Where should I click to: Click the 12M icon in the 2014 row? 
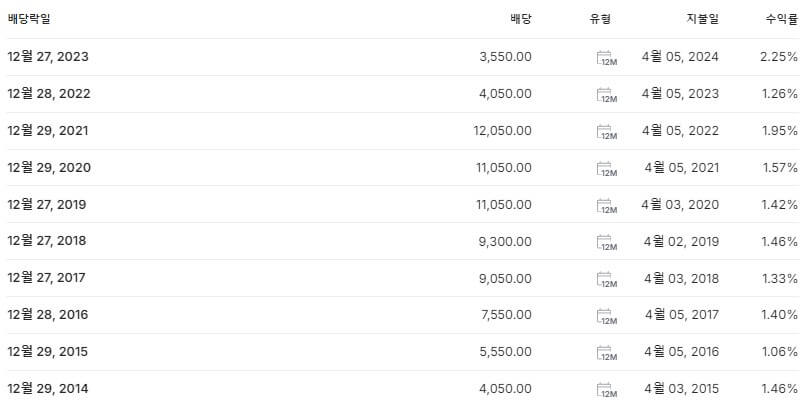point(607,390)
